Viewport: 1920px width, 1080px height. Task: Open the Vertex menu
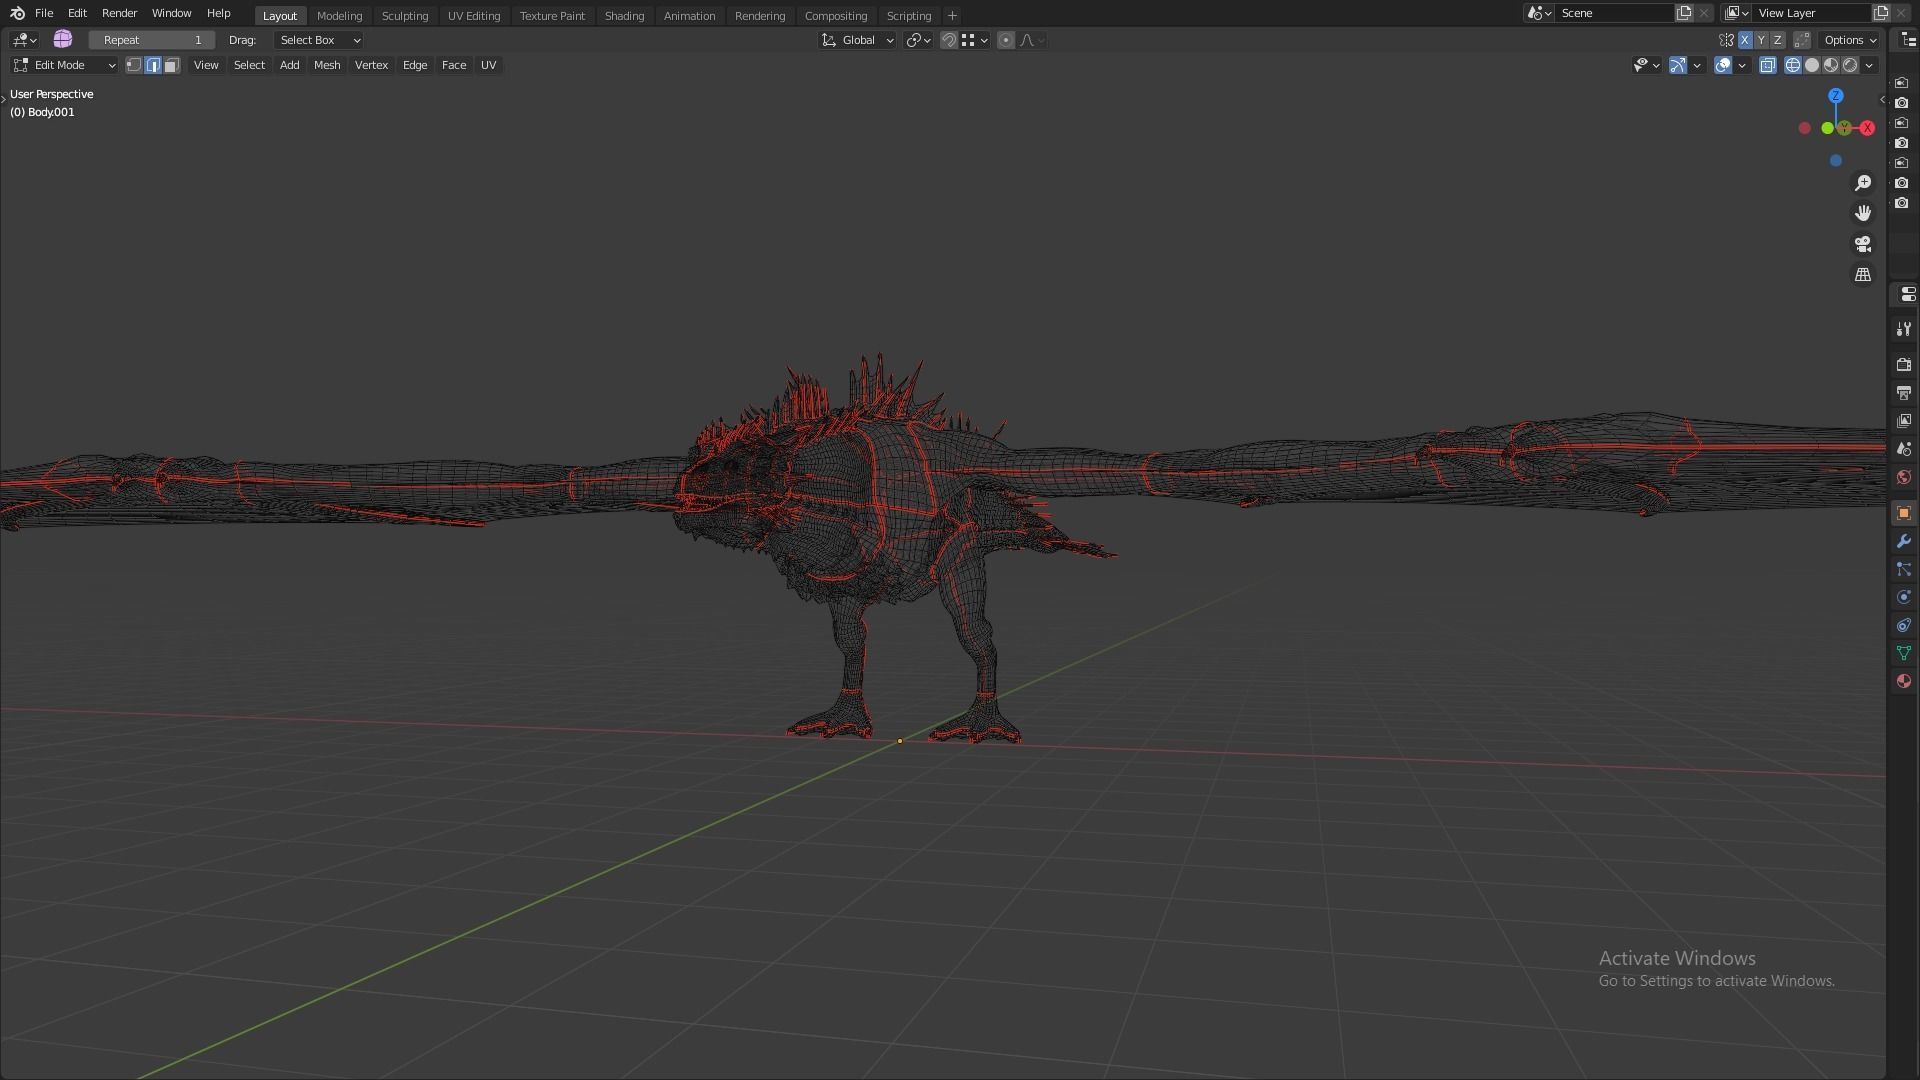click(371, 65)
